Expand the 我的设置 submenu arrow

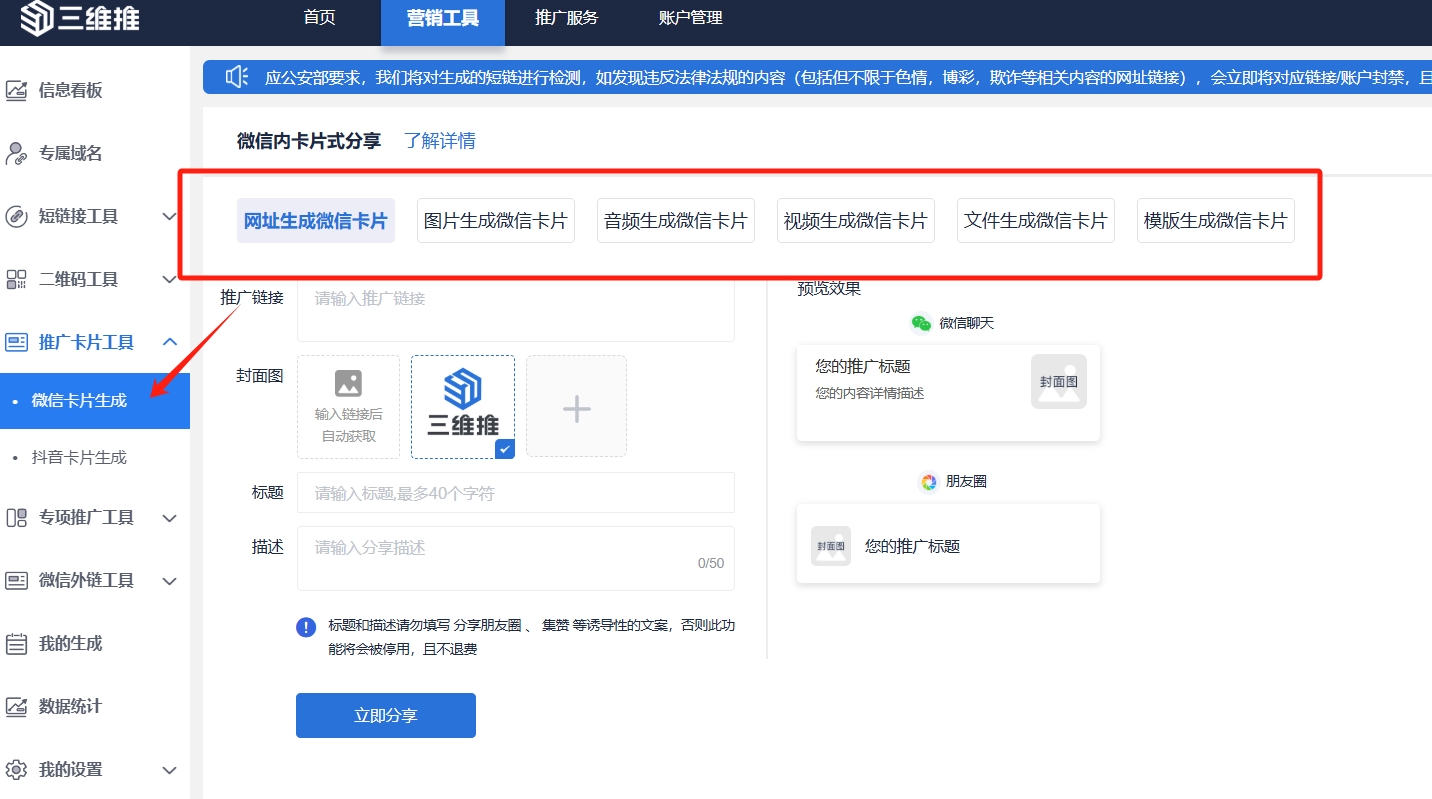click(x=169, y=769)
